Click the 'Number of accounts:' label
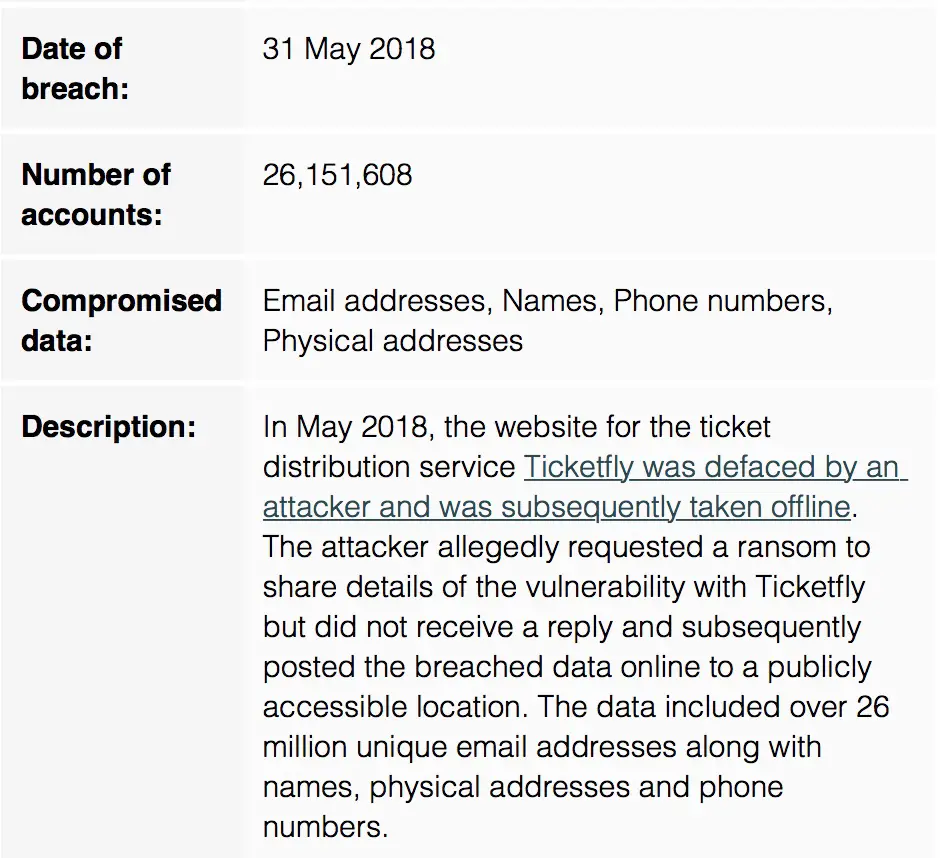 point(96,195)
